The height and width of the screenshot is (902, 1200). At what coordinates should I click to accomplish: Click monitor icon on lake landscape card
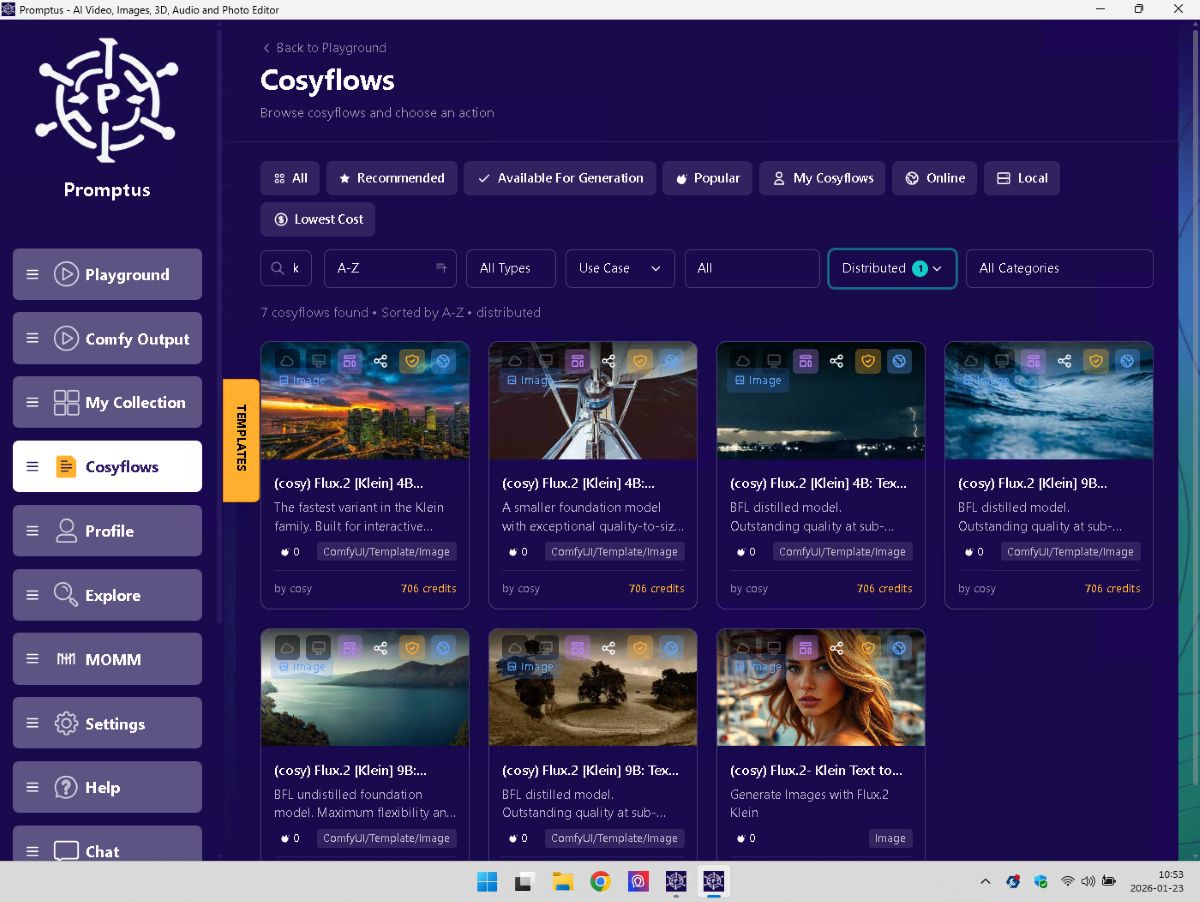coord(319,648)
